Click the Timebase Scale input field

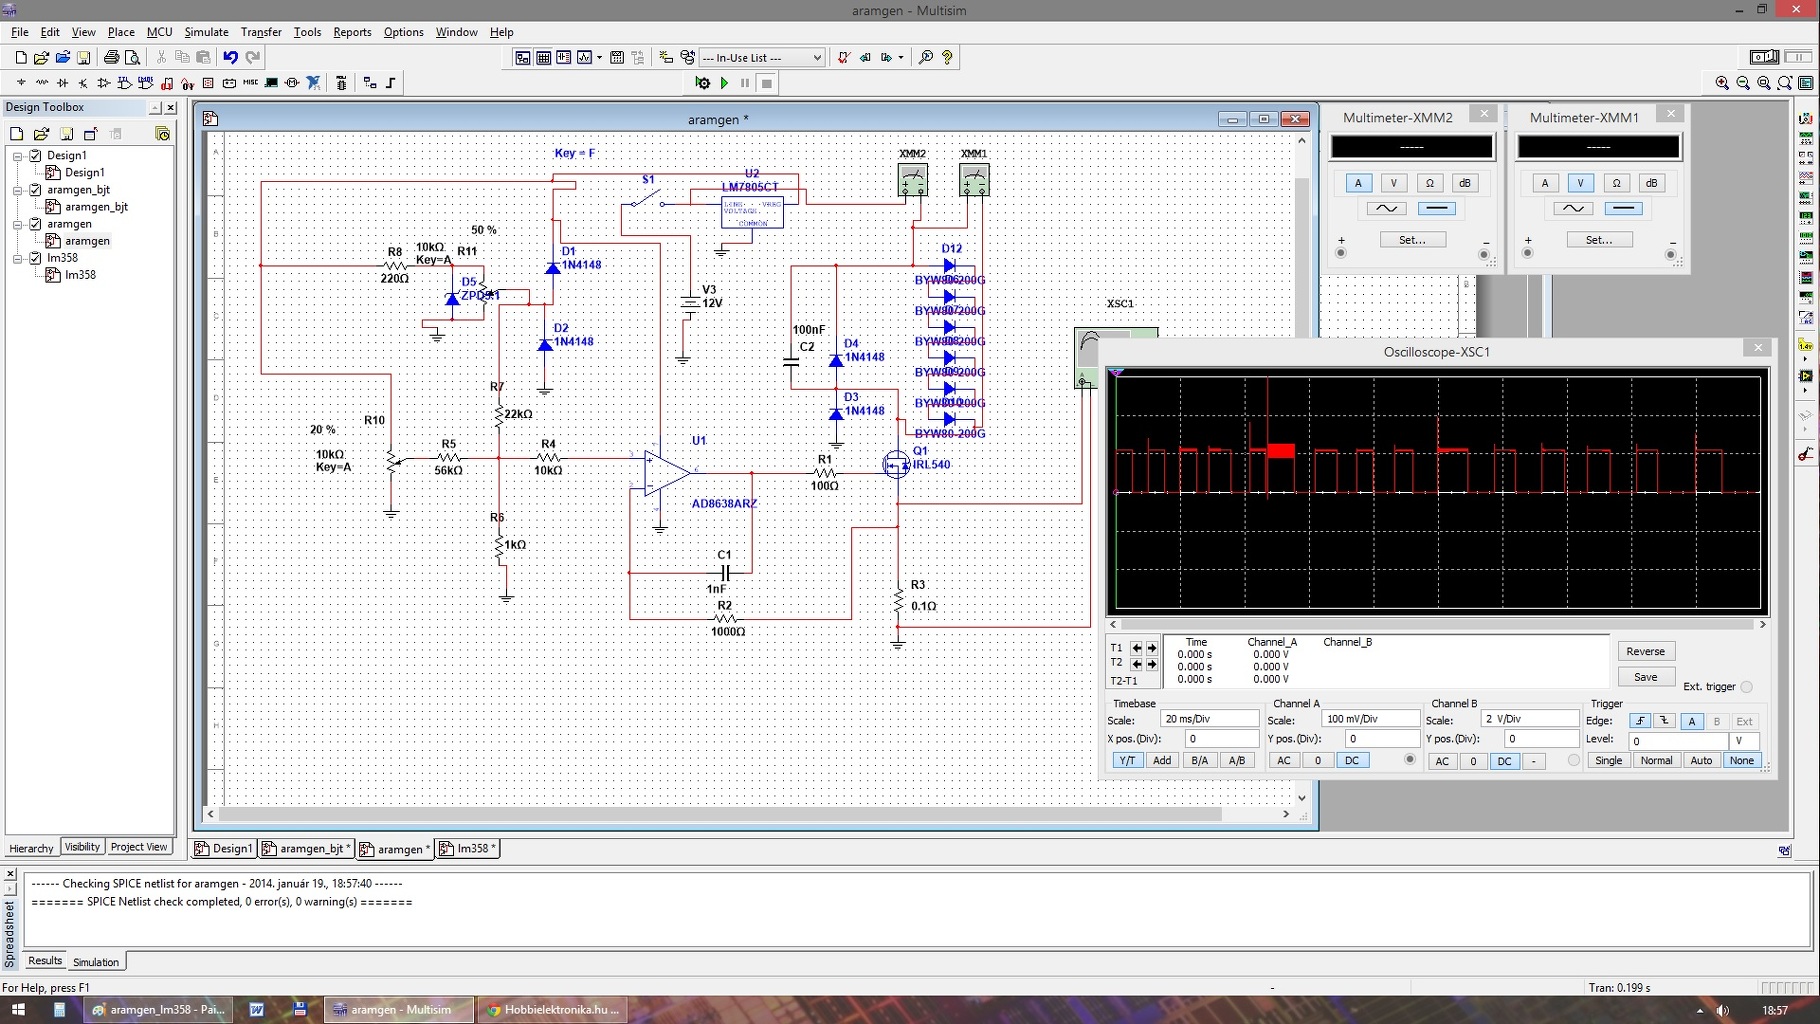pyautogui.click(x=1209, y=719)
